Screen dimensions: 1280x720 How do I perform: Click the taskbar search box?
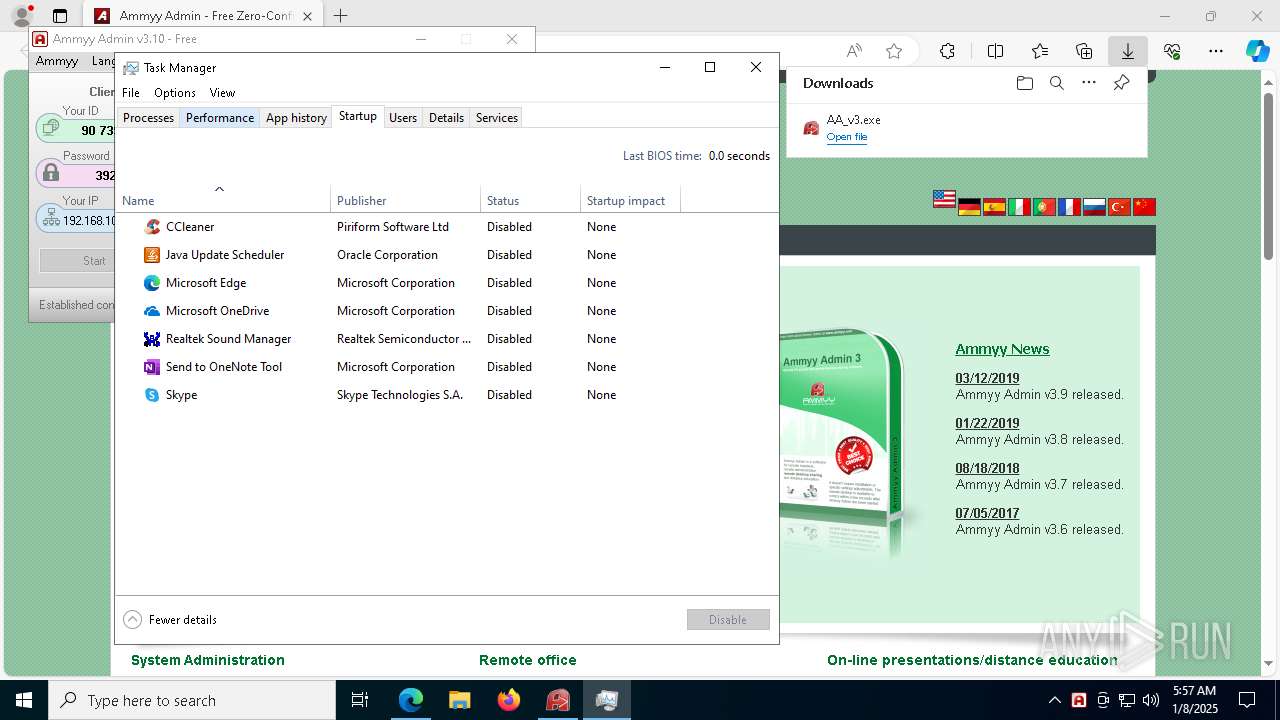coord(192,700)
